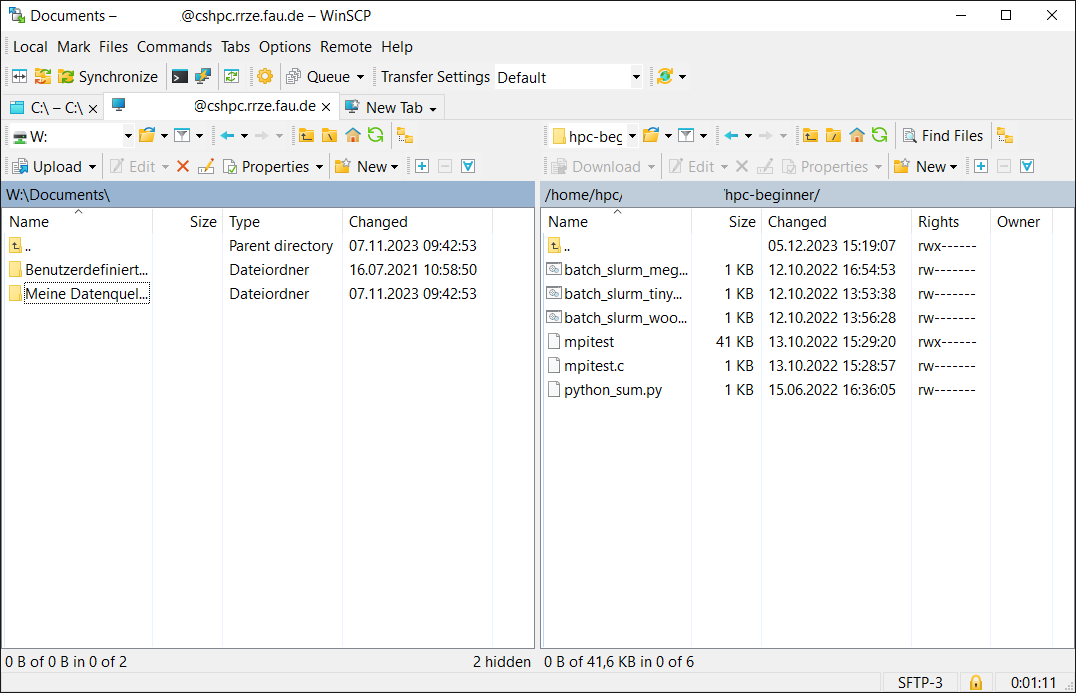Screen dimensions: 1076x693
Task: Select the Benutzerdefiniert... folder
Action: click(79, 270)
